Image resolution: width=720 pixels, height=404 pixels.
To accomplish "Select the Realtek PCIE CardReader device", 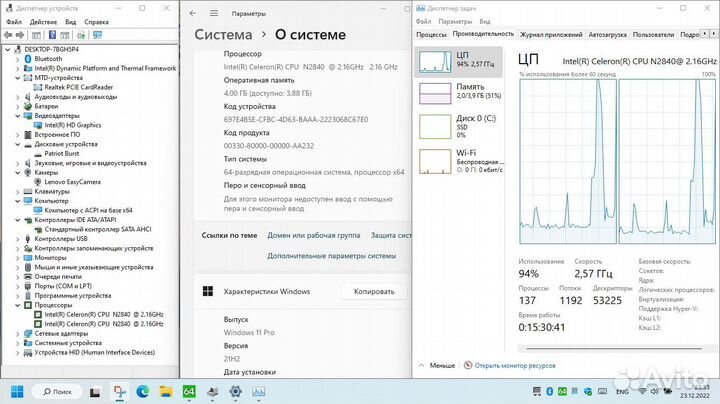I will click(x=79, y=87).
